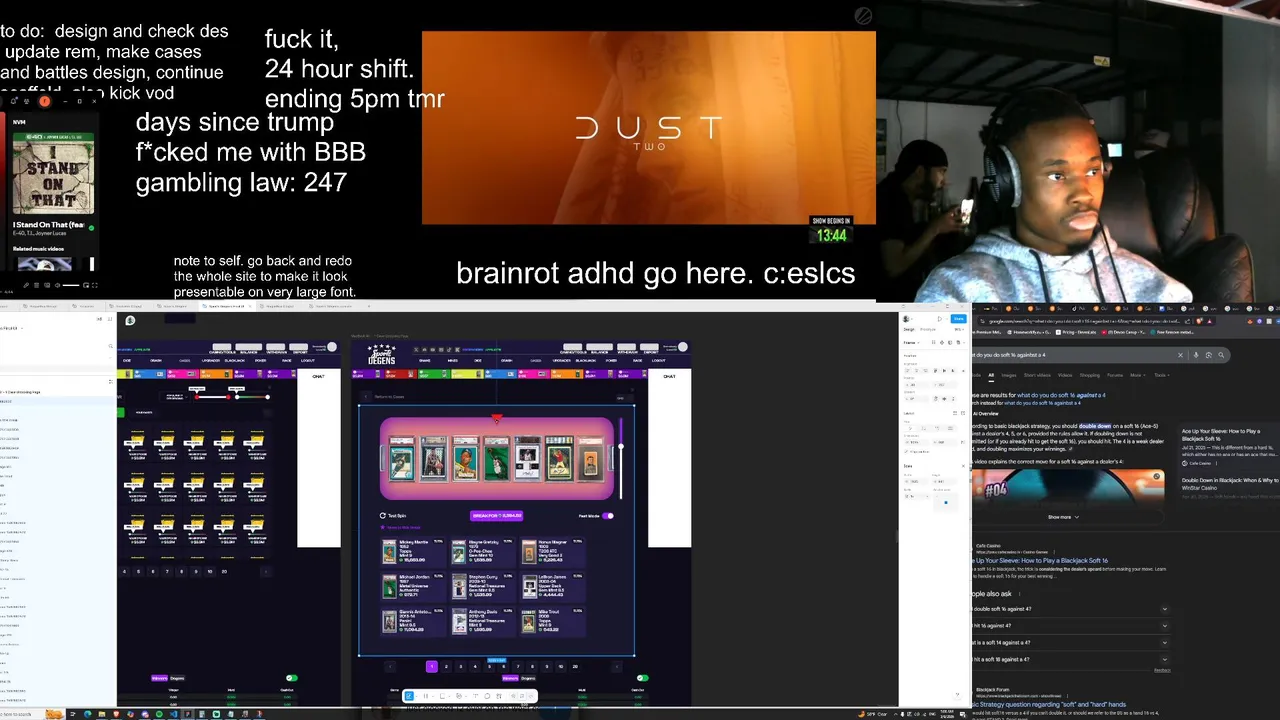
Task: Click the Sports Degens logo in unboxing frame
Action: (382, 354)
